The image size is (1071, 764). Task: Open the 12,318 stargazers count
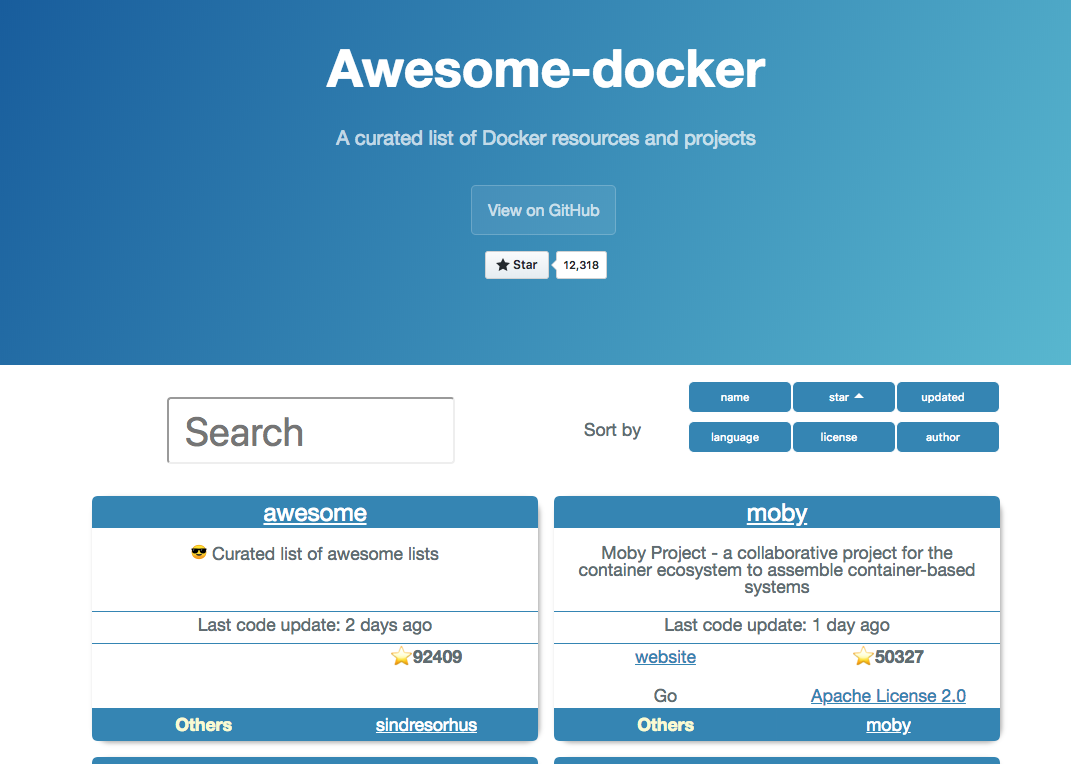click(x=581, y=265)
